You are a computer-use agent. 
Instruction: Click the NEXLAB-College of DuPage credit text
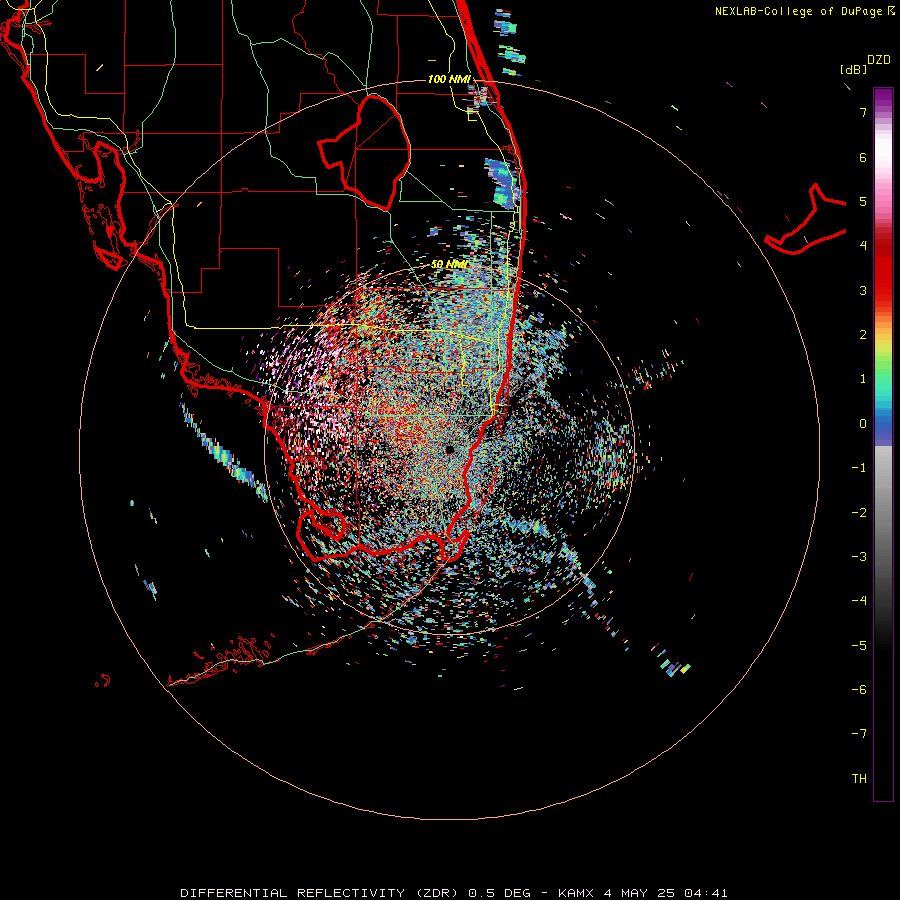click(x=800, y=11)
